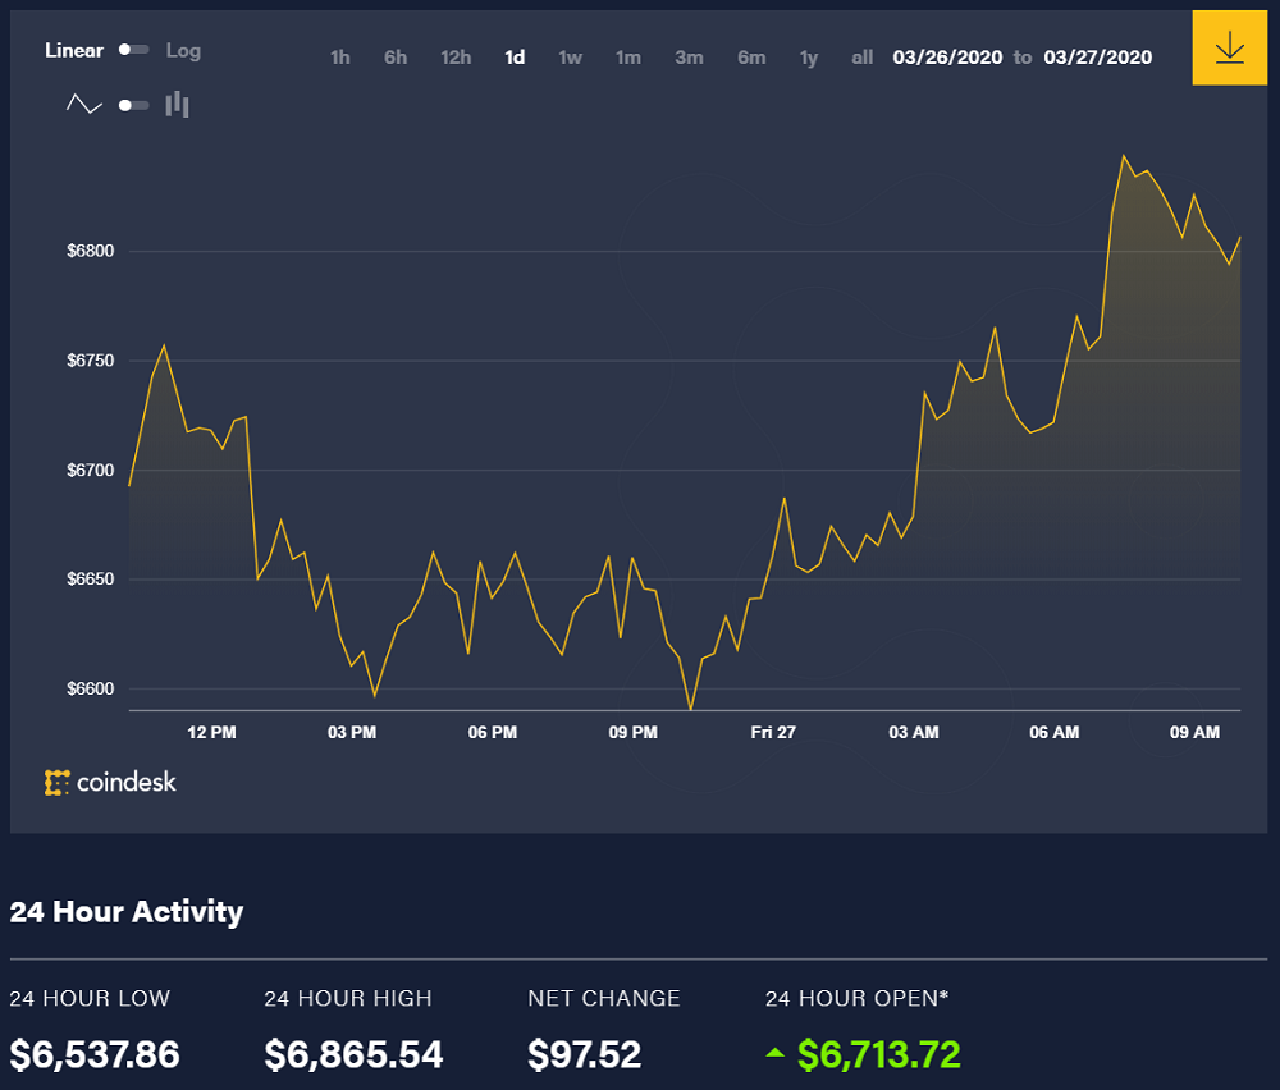The image size is (1280, 1090).
Task: Choose the Log scale label
Action: (183, 50)
